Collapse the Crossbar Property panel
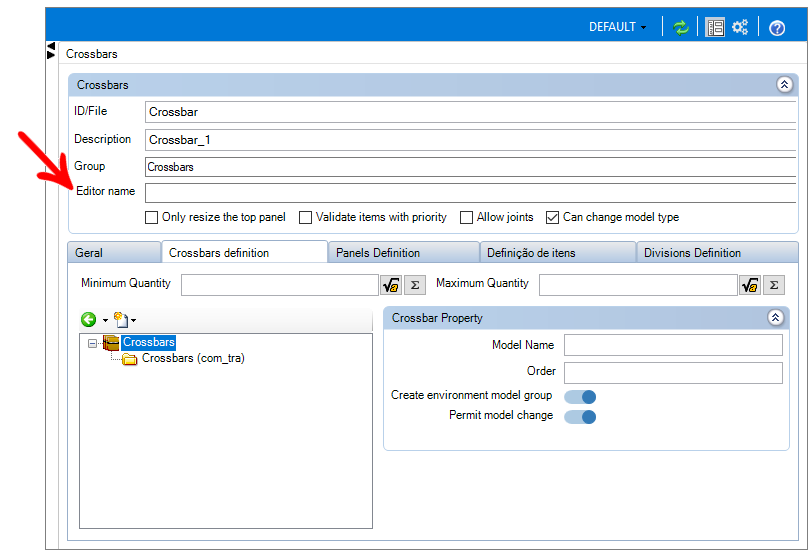Screen dimensions: 810x554 (x=775, y=317)
